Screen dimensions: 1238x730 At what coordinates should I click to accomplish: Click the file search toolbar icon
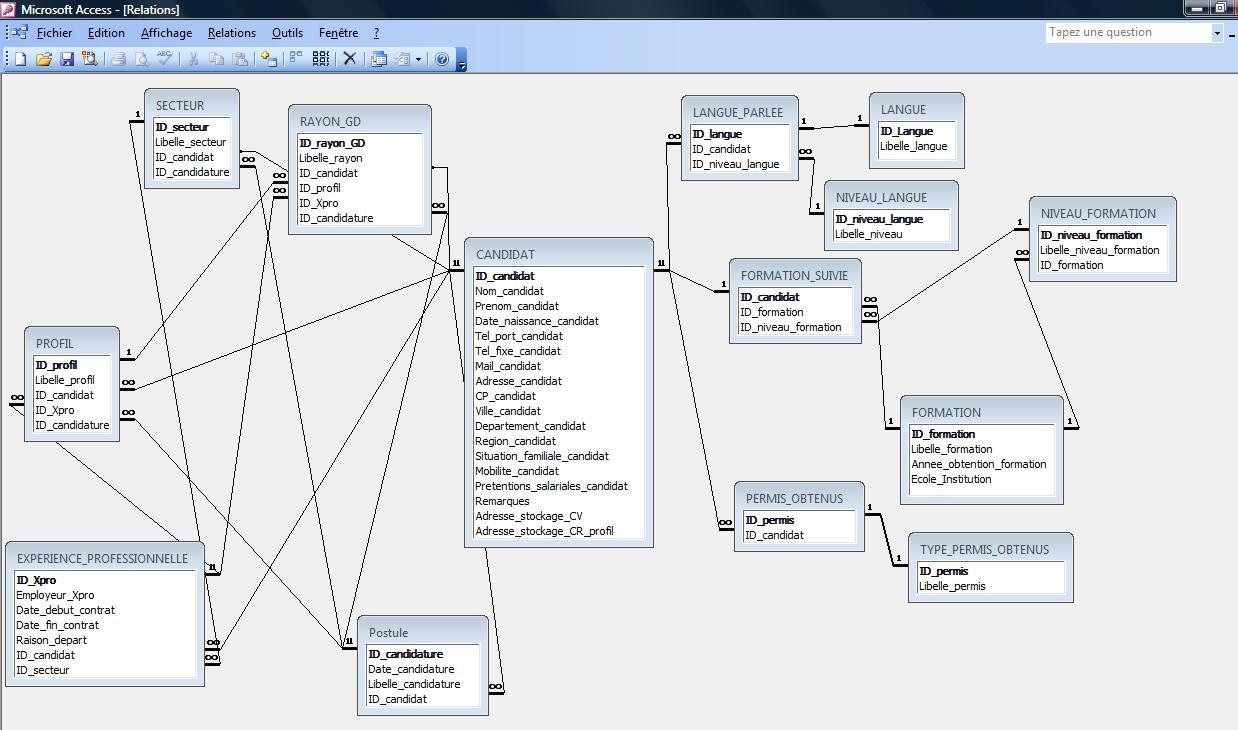coord(90,59)
